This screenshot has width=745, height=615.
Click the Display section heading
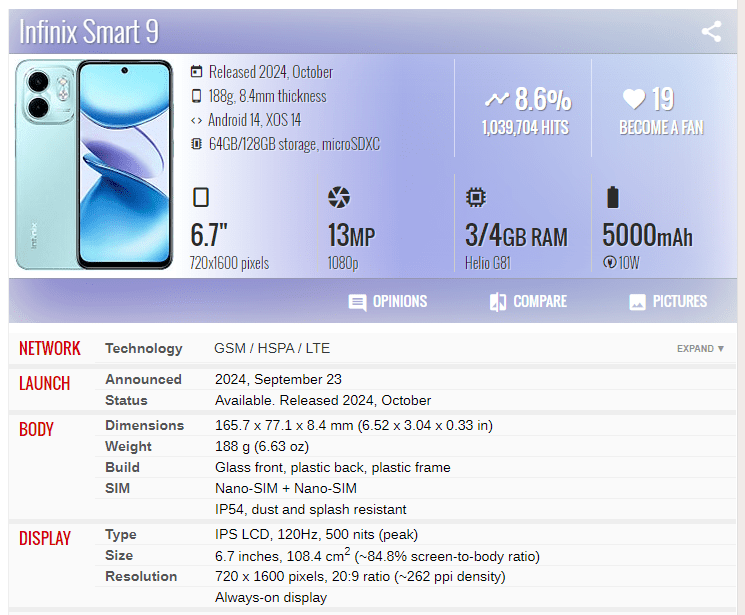point(45,538)
